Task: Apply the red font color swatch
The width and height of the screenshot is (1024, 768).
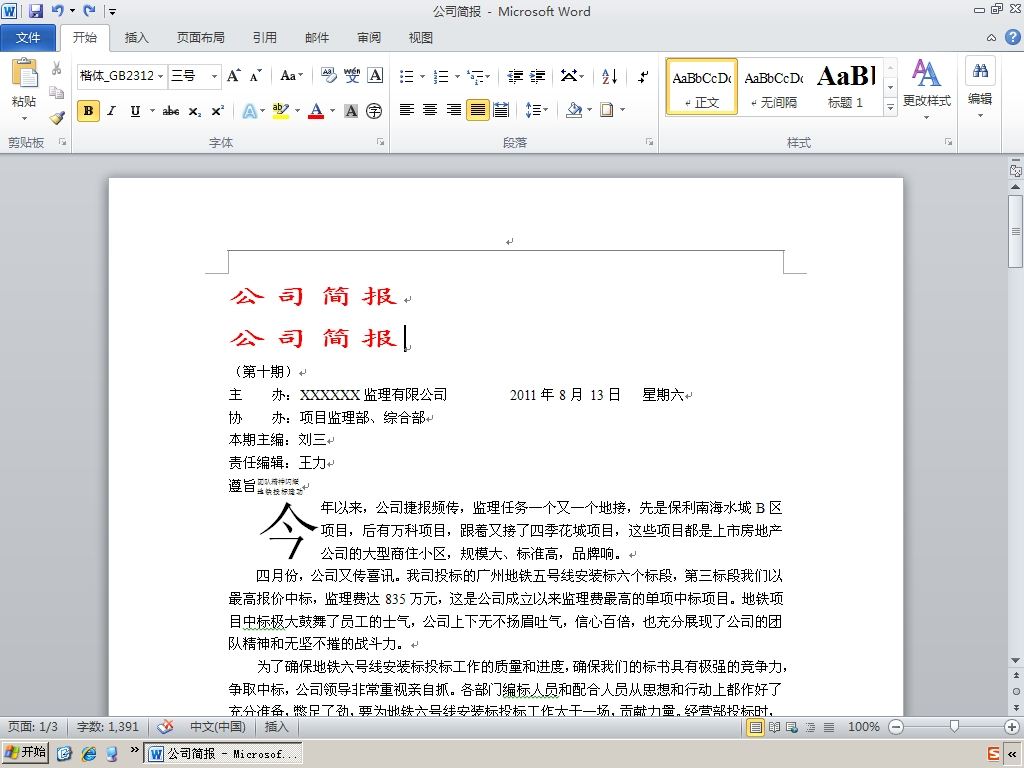Action: click(x=317, y=111)
